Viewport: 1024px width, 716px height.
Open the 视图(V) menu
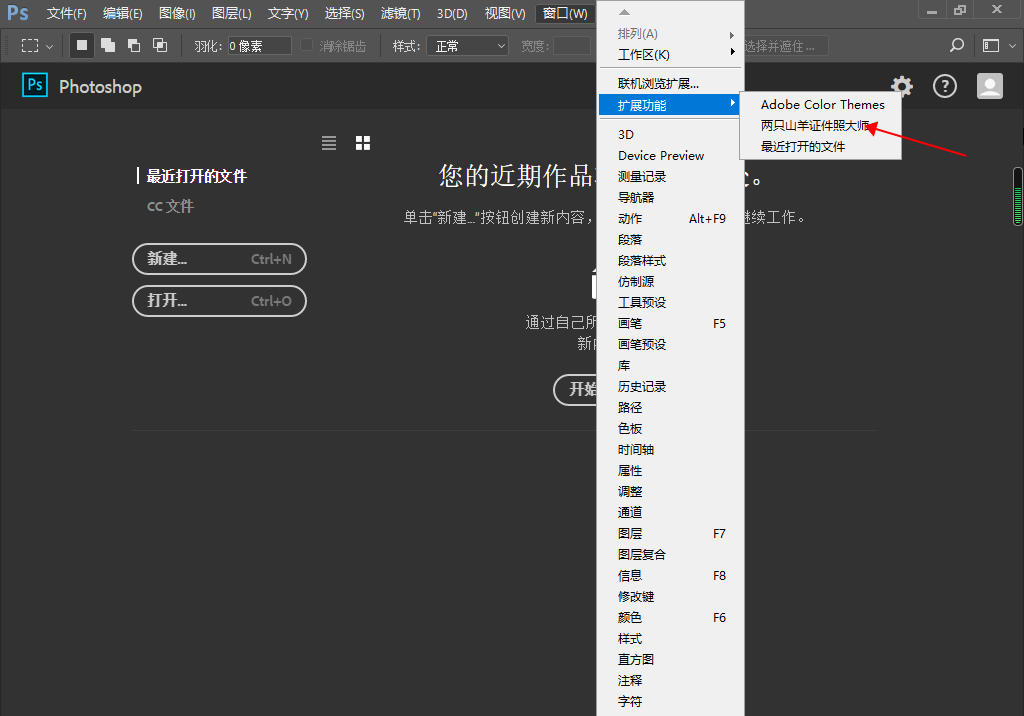coord(505,13)
